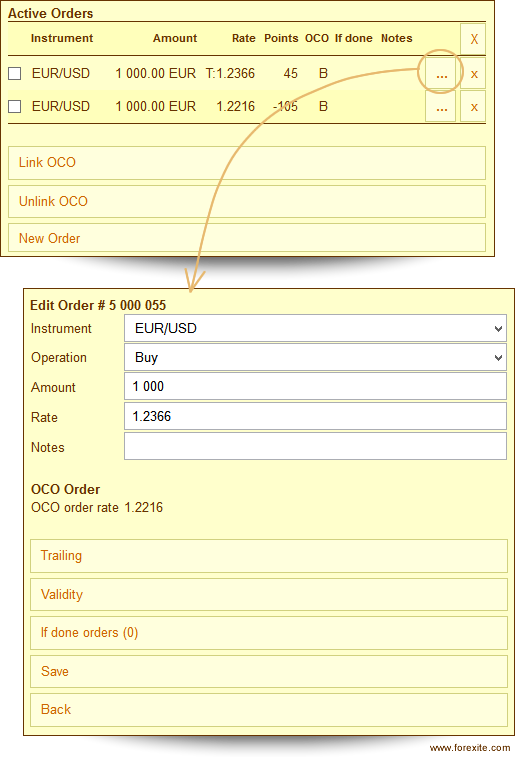
Task: Click the header X to remove all orders
Action: [x=473, y=39]
